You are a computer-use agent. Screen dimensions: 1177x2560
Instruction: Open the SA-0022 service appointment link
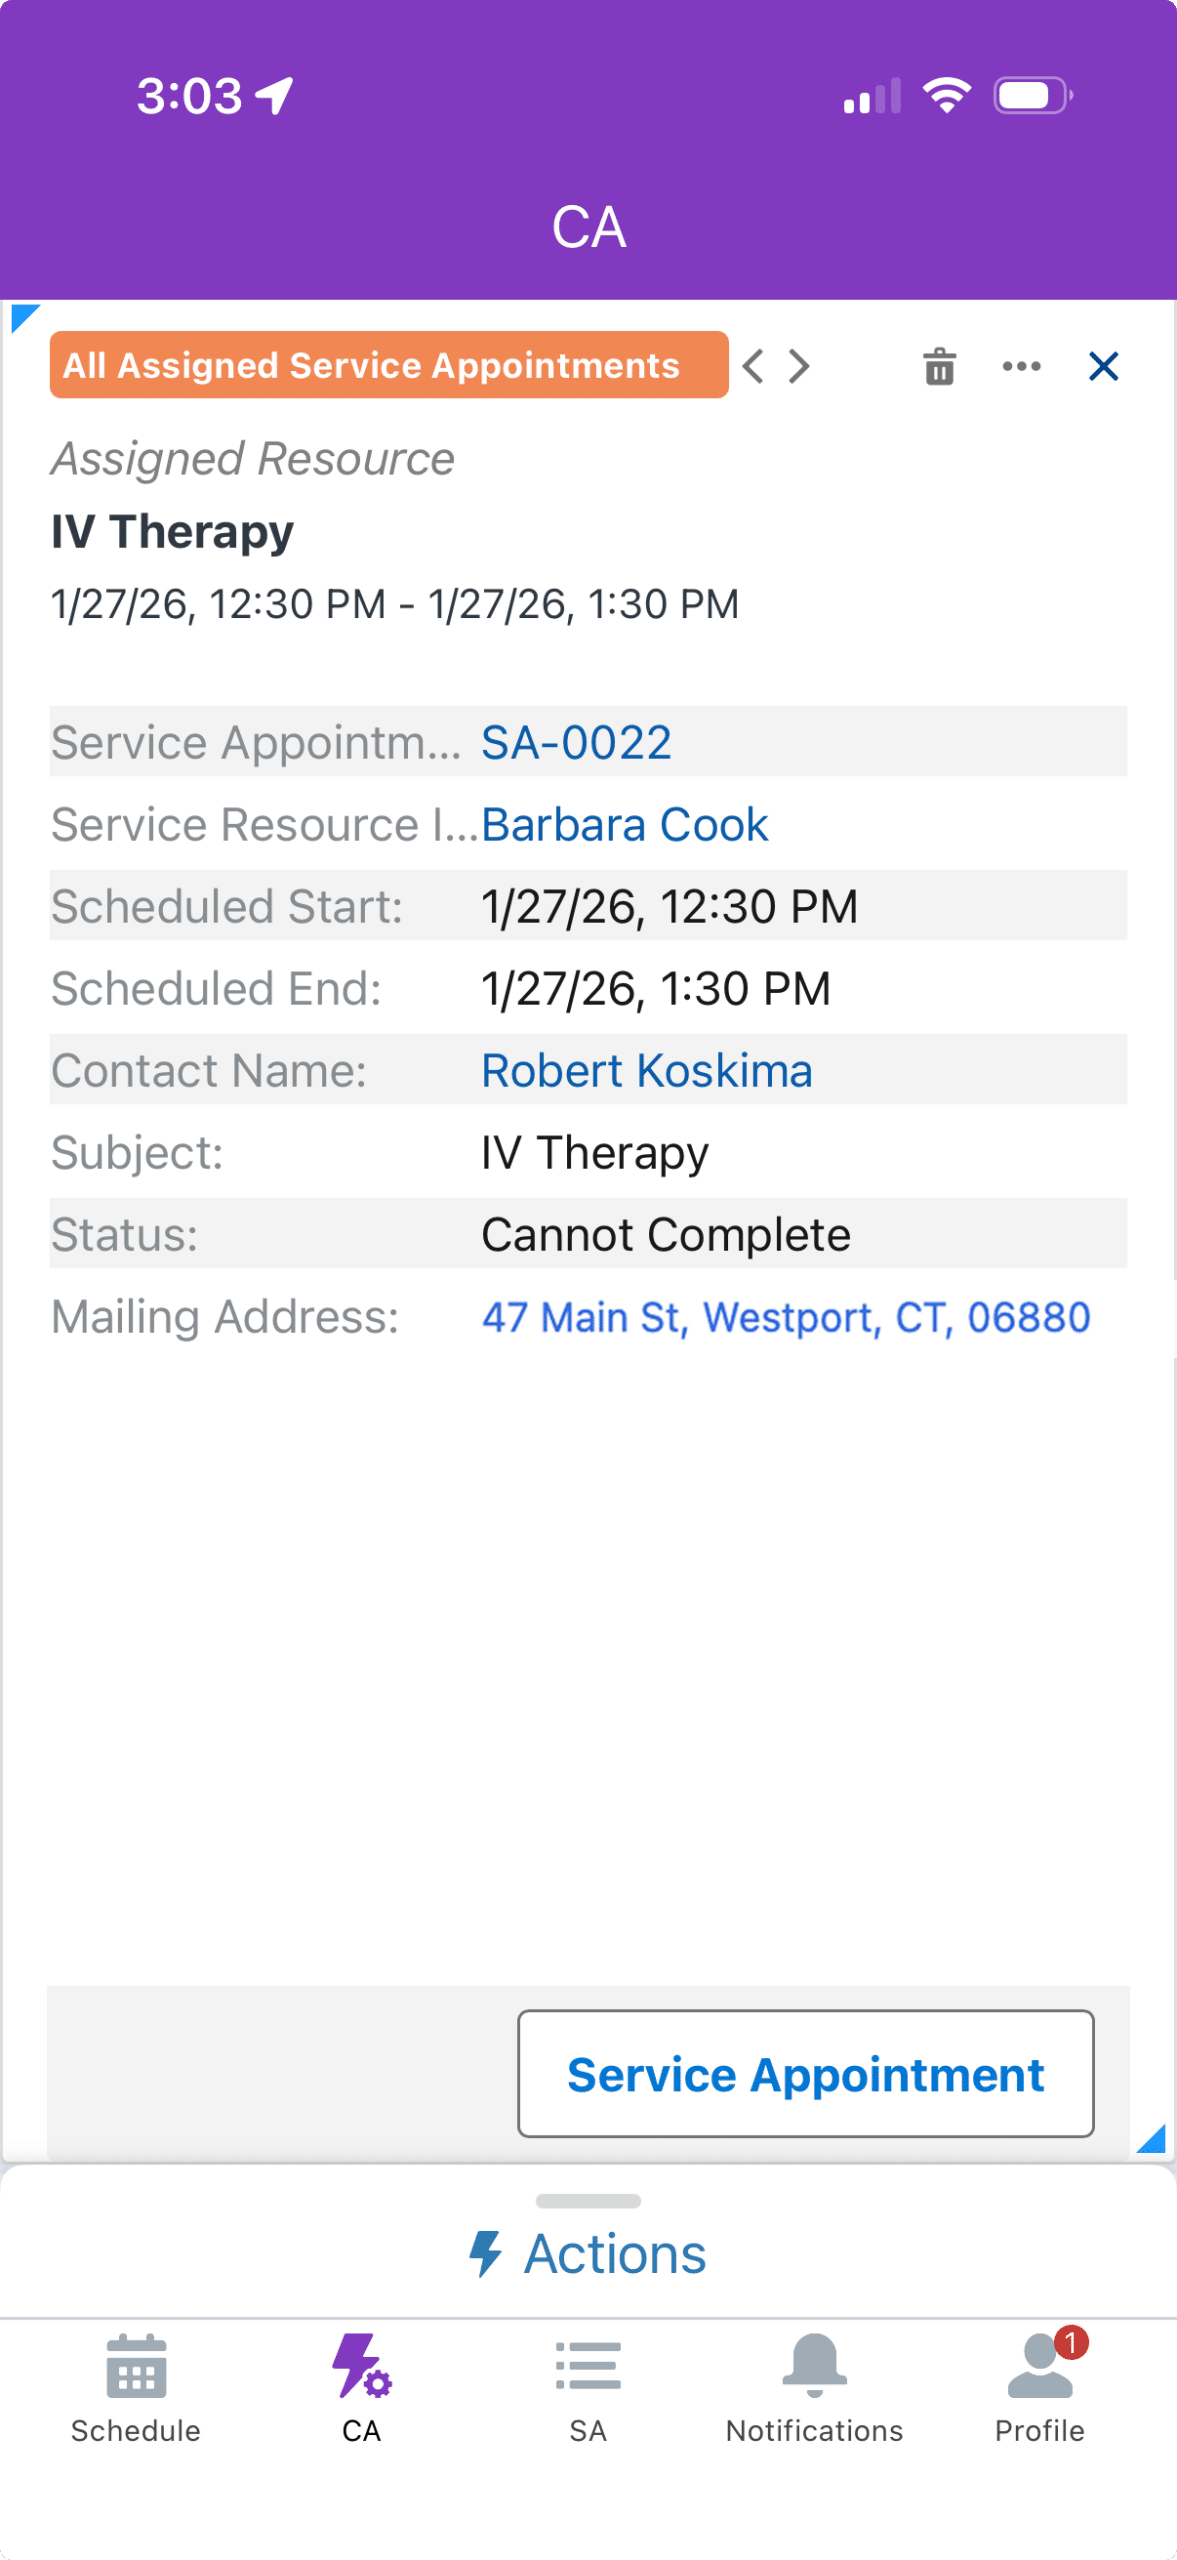(576, 743)
